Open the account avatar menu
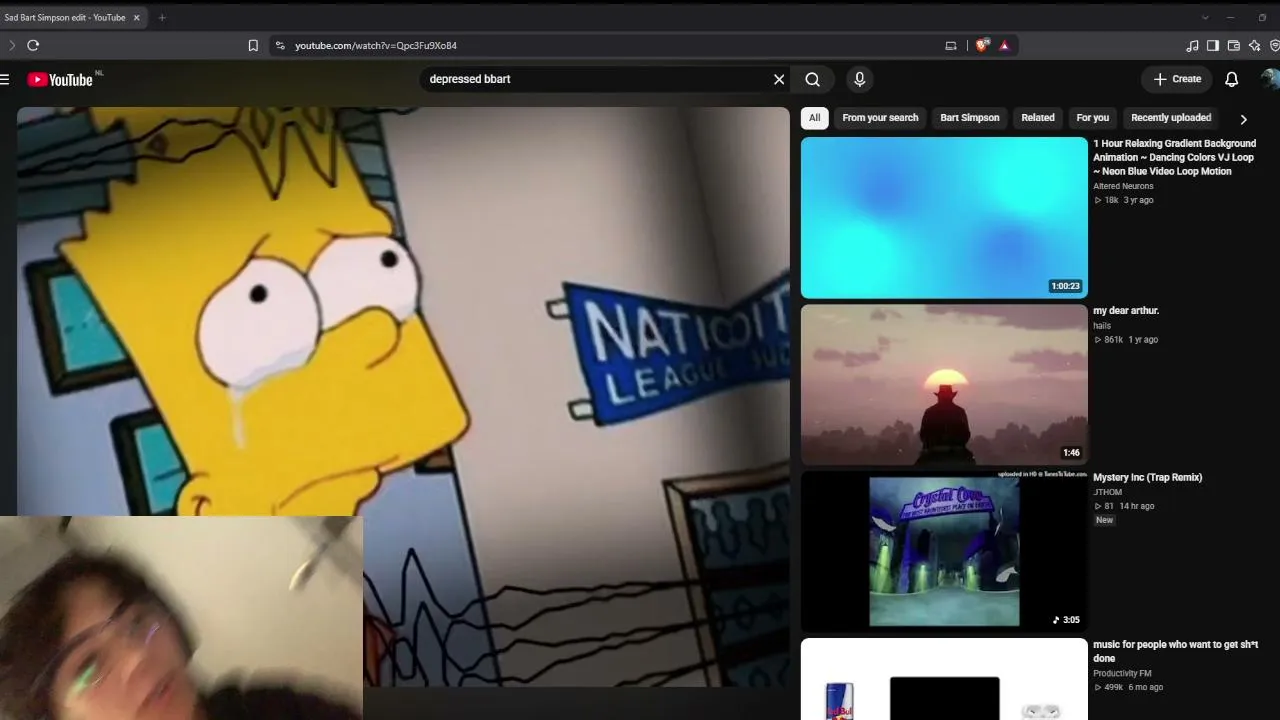The image size is (1280, 720). [x=1270, y=79]
